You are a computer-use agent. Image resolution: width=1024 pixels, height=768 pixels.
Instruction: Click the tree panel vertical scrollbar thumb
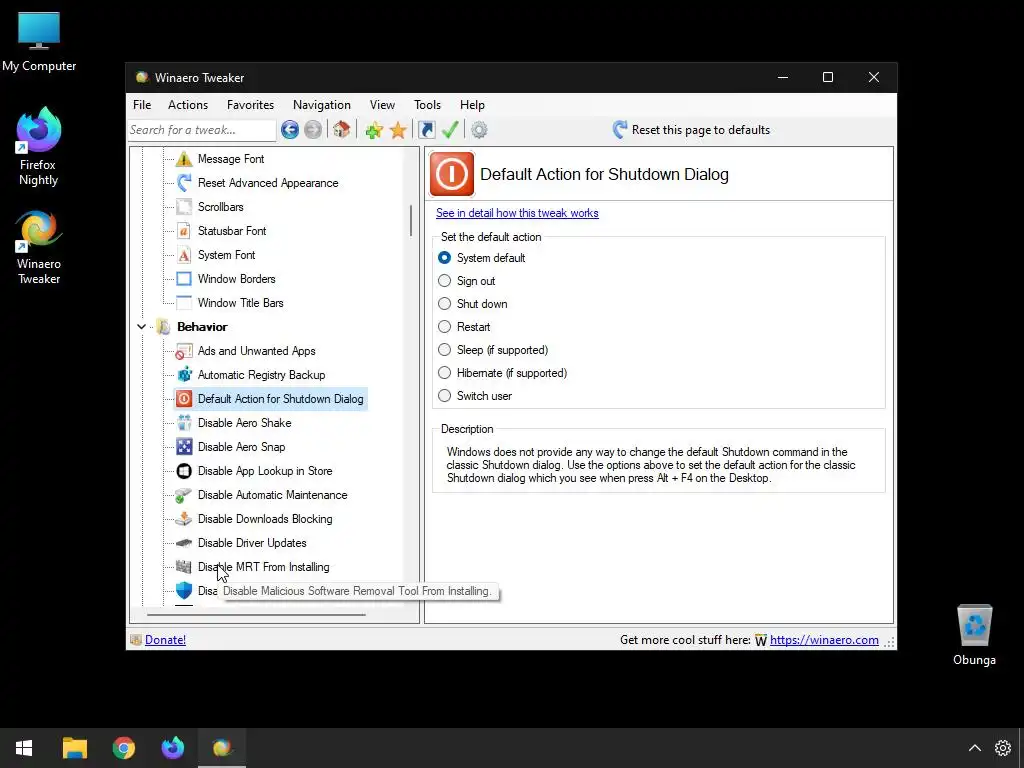[x=411, y=221]
